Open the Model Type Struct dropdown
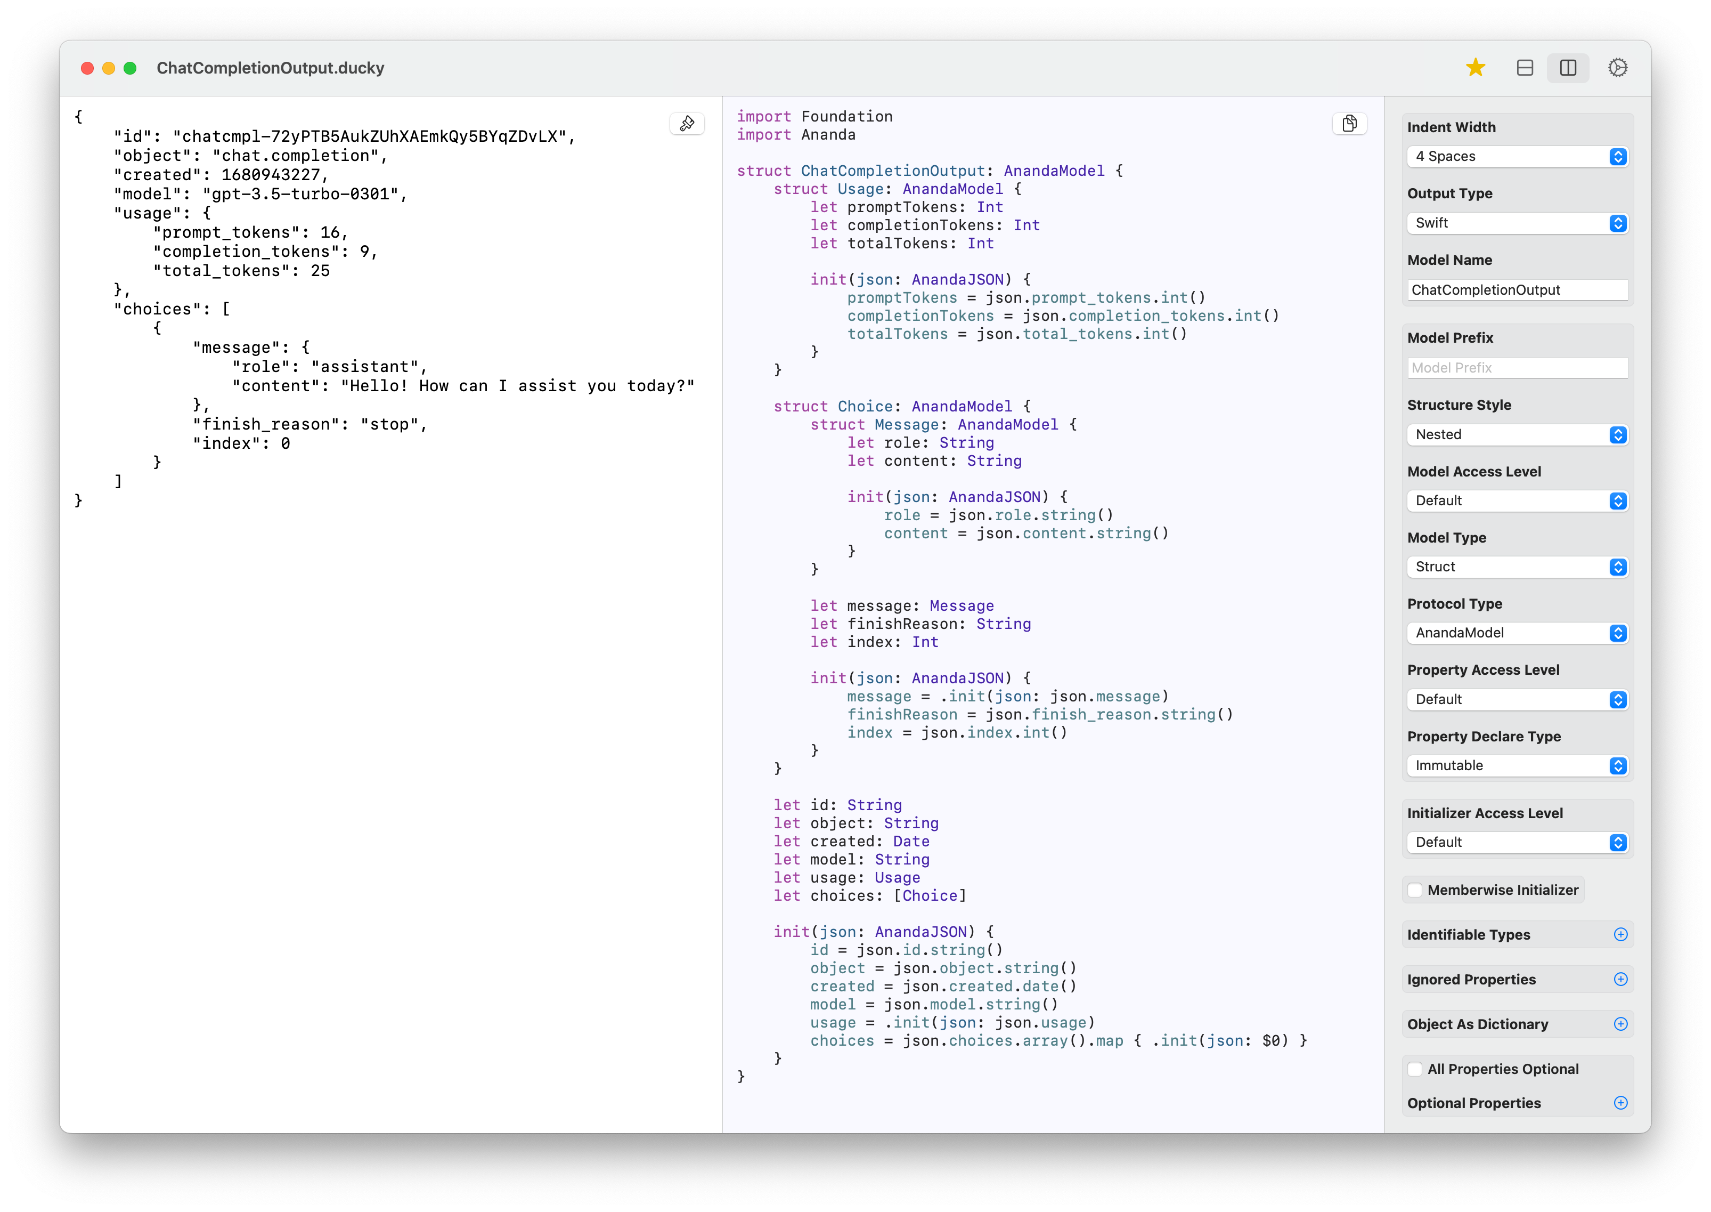Screen dimensions: 1711x1212 1517,567
